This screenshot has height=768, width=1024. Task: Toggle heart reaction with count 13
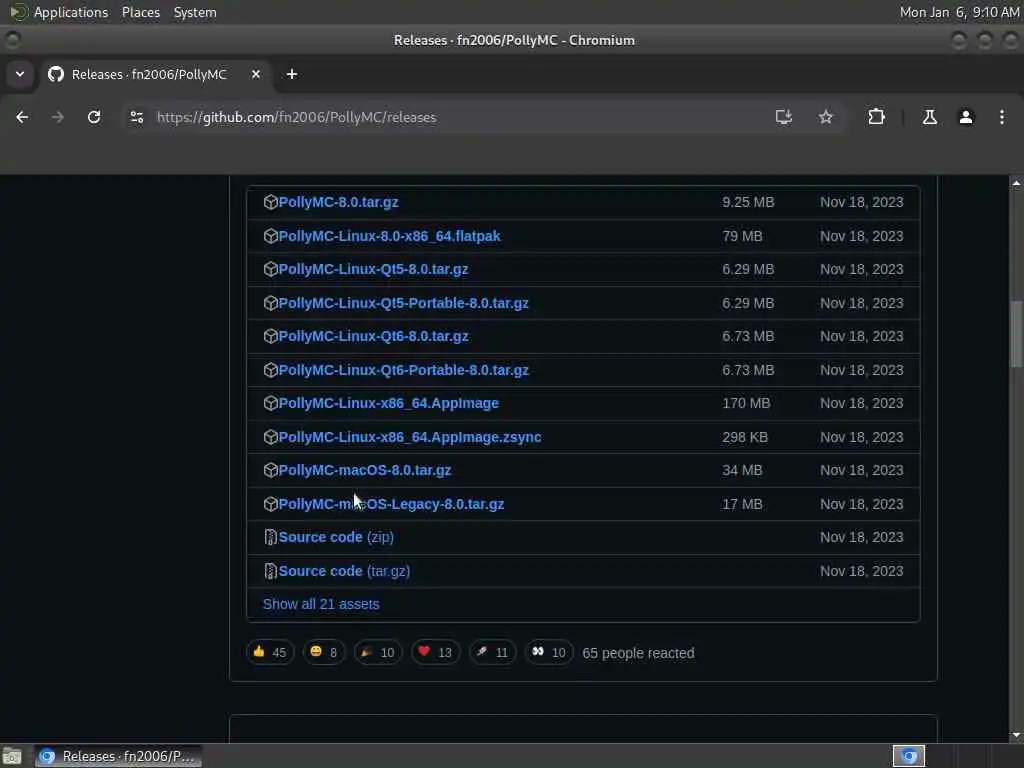point(435,652)
